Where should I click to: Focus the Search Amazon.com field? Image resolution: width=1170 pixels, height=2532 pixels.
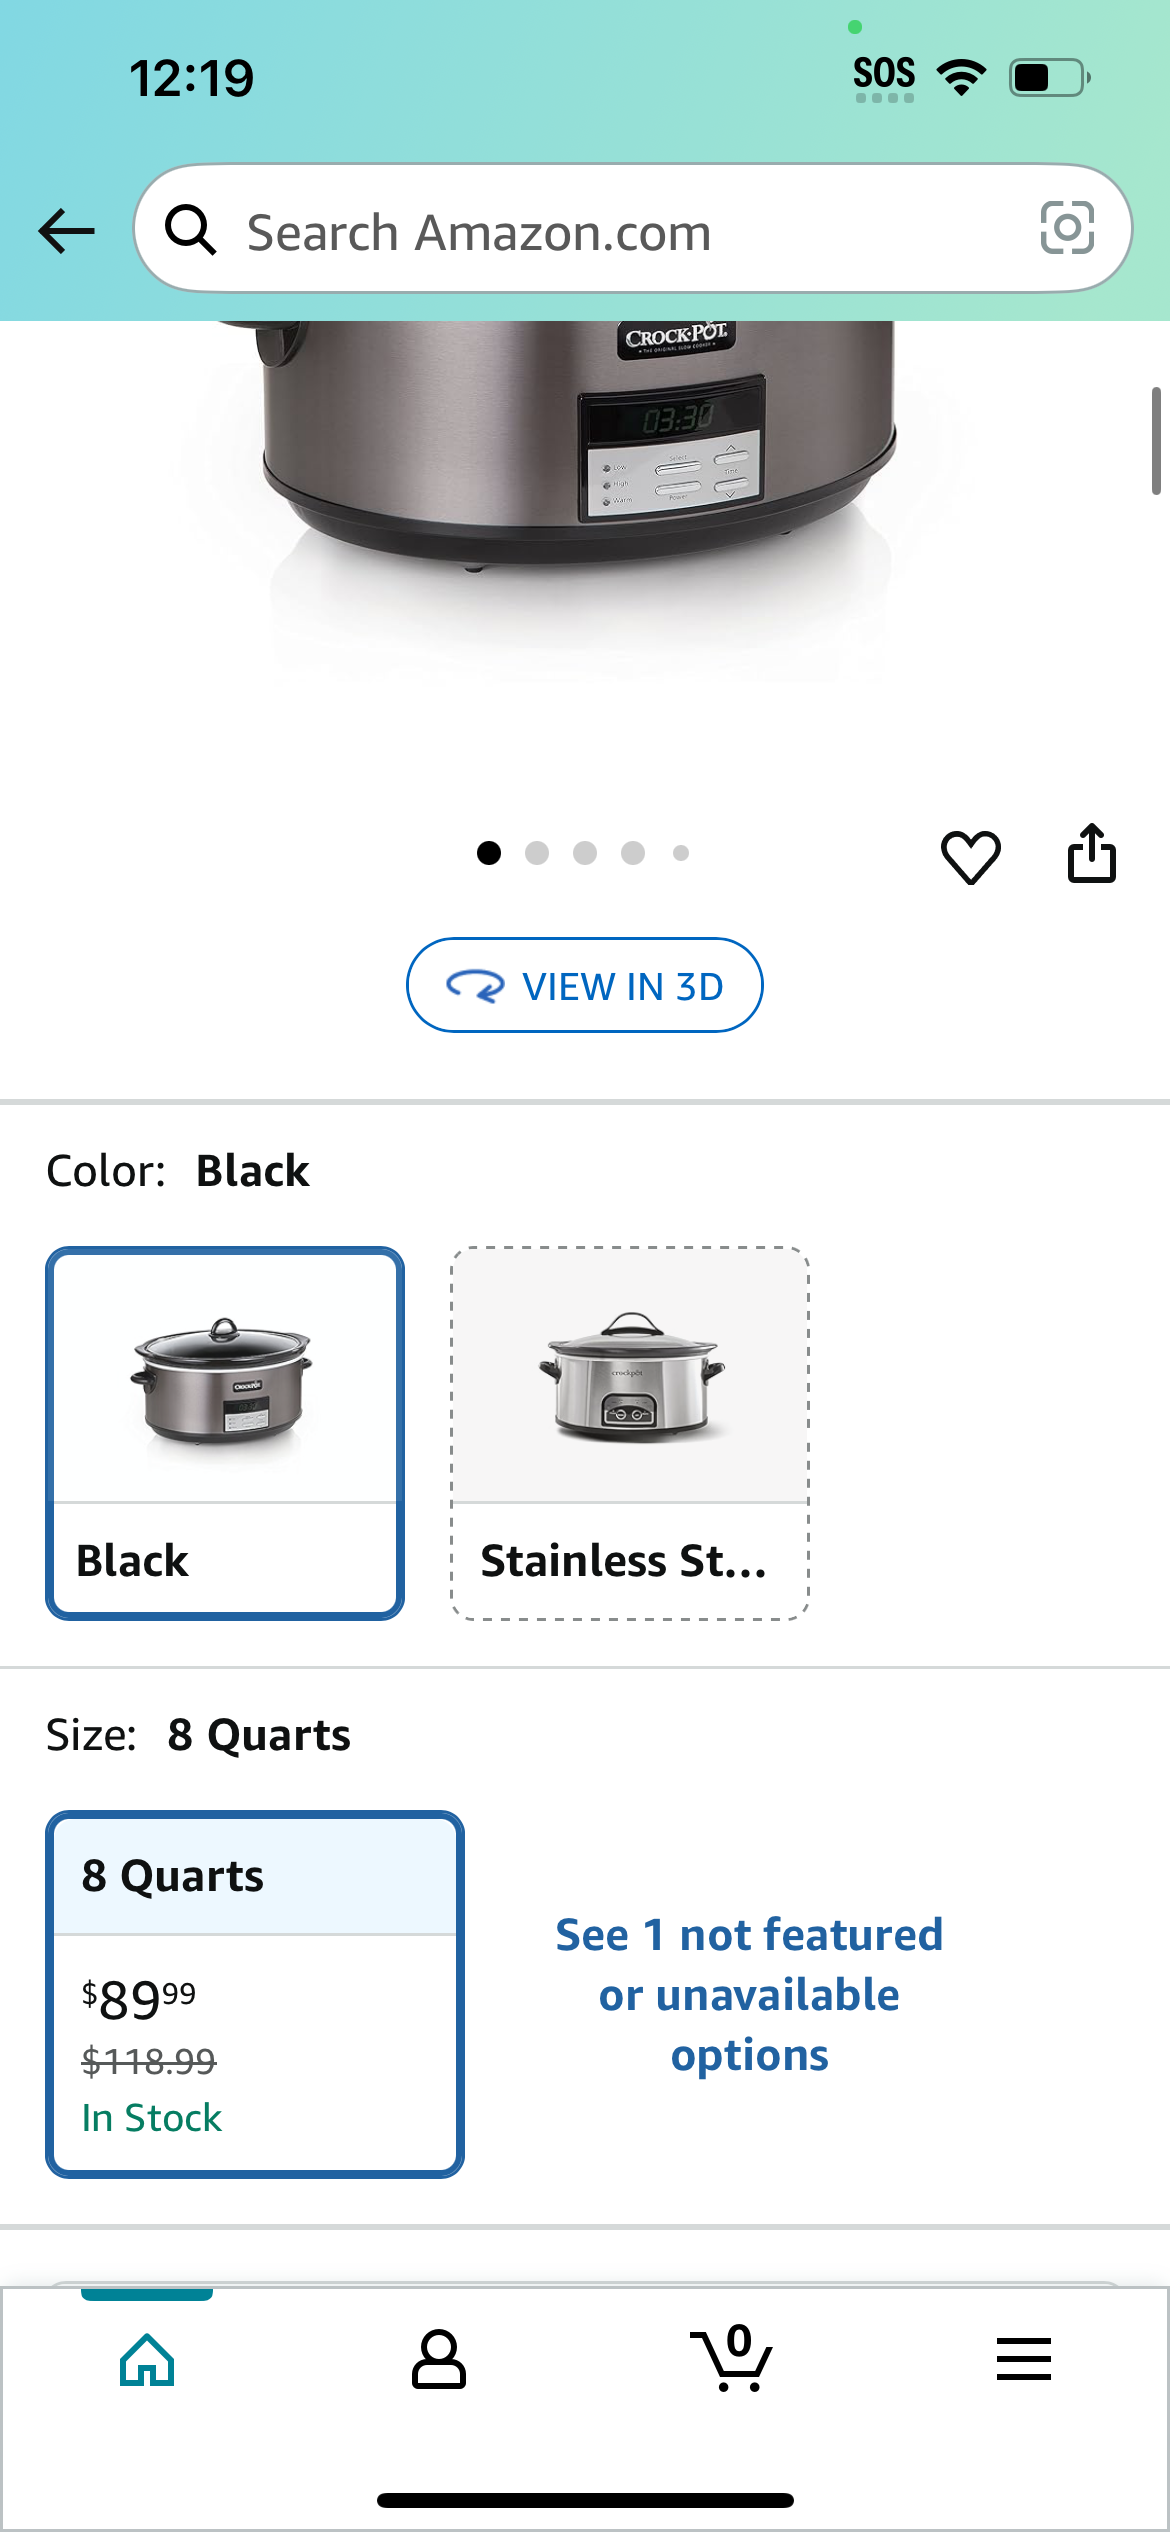[633, 229]
